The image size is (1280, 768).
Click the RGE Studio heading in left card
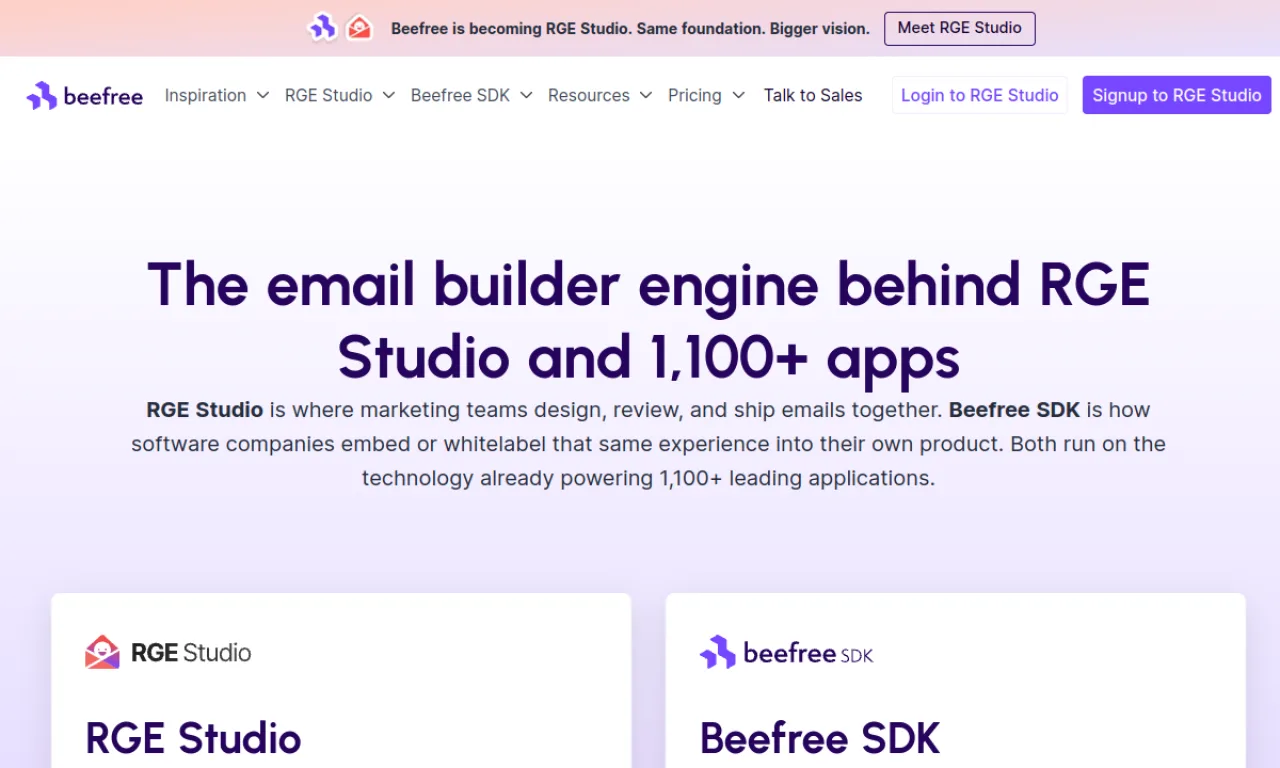[x=193, y=739]
